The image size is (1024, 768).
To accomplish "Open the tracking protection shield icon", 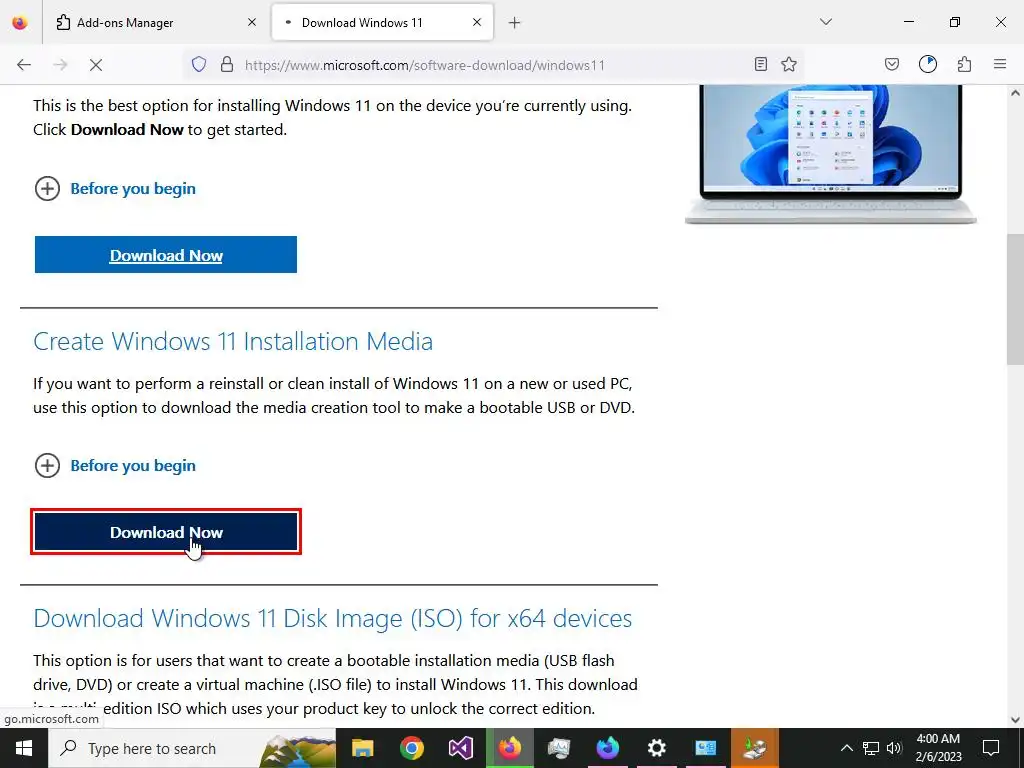I will 199,65.
